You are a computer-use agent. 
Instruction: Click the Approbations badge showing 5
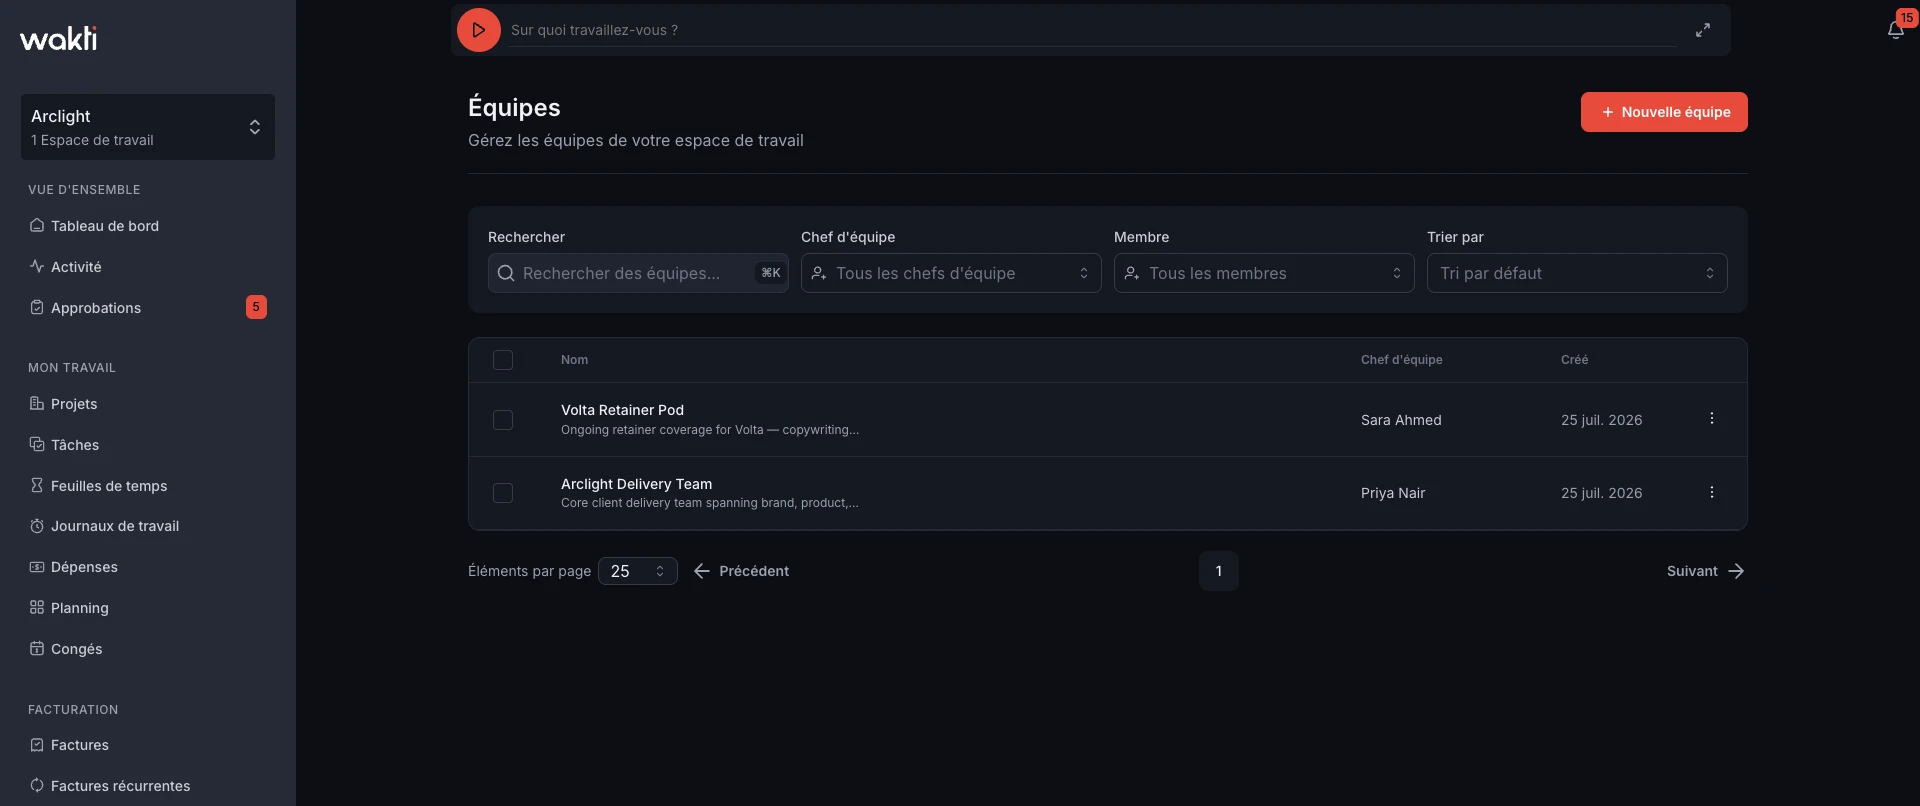click(256, 307)
